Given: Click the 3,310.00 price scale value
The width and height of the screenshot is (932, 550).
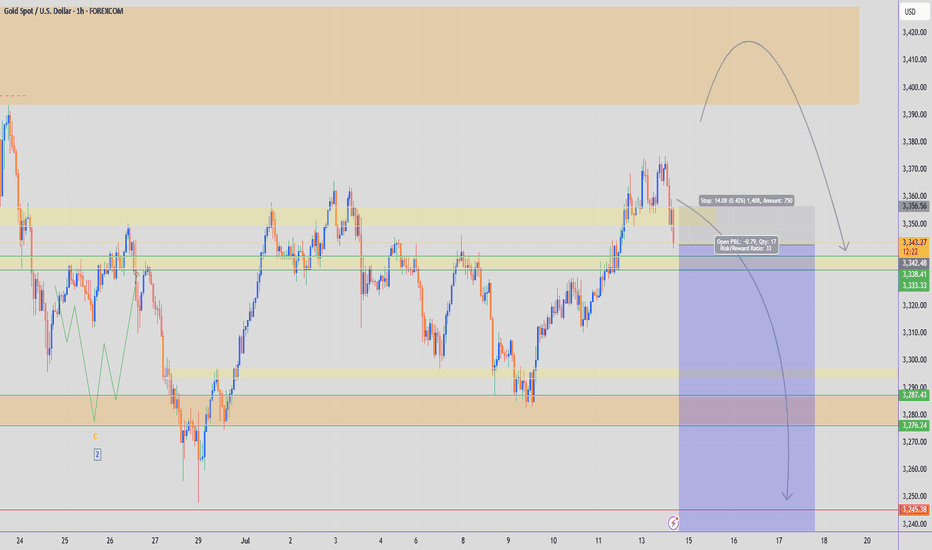Looking at the screenshot, I should [x=915, y=332].
